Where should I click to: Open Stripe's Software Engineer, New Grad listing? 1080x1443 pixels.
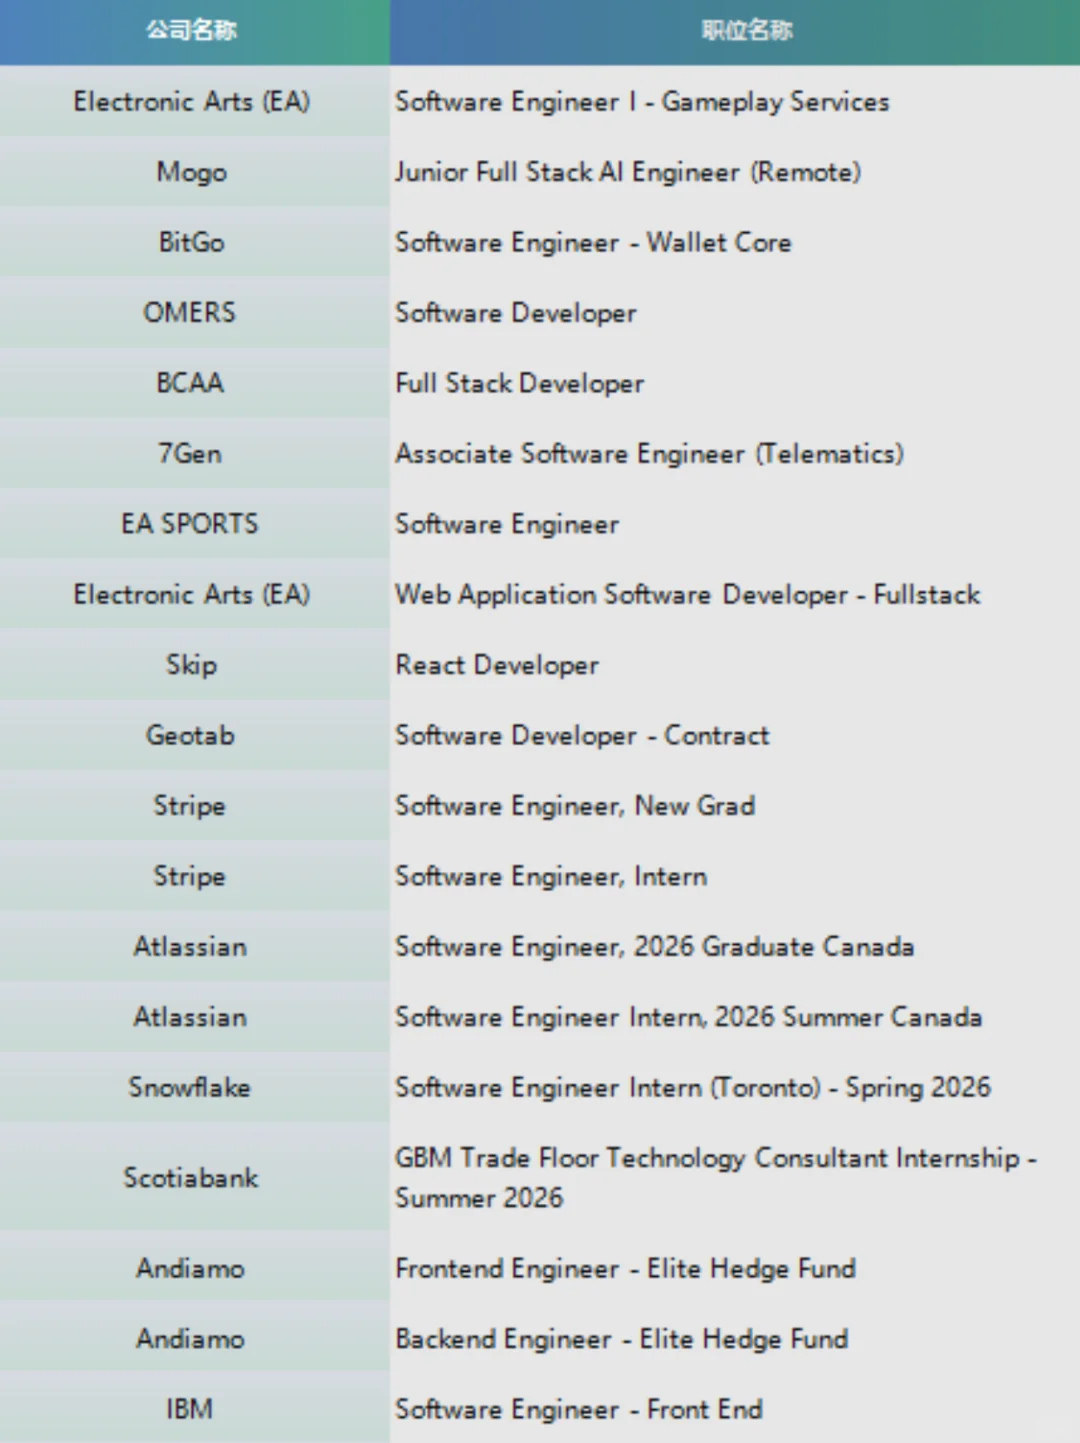coord(575,806)
